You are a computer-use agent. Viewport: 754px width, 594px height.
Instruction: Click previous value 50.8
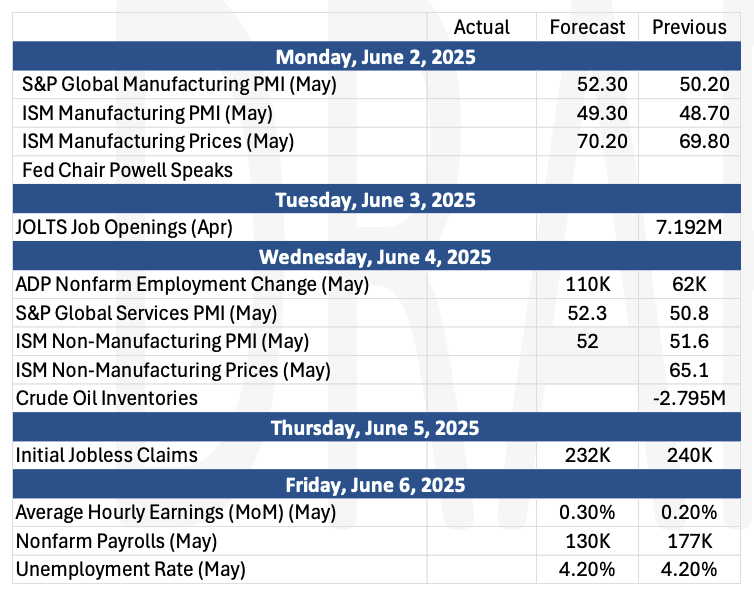coord(689,313)
